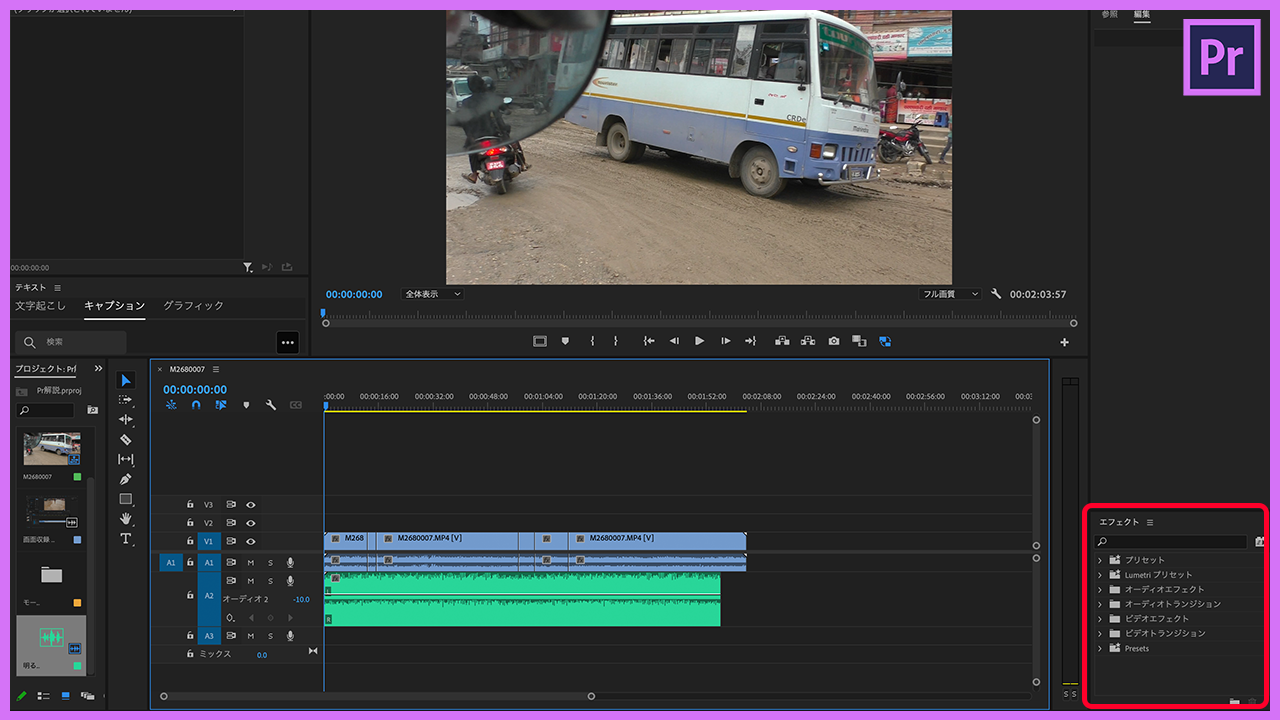
Task: Expand the オーディオトランジション folder
Action: [1101, 604]
